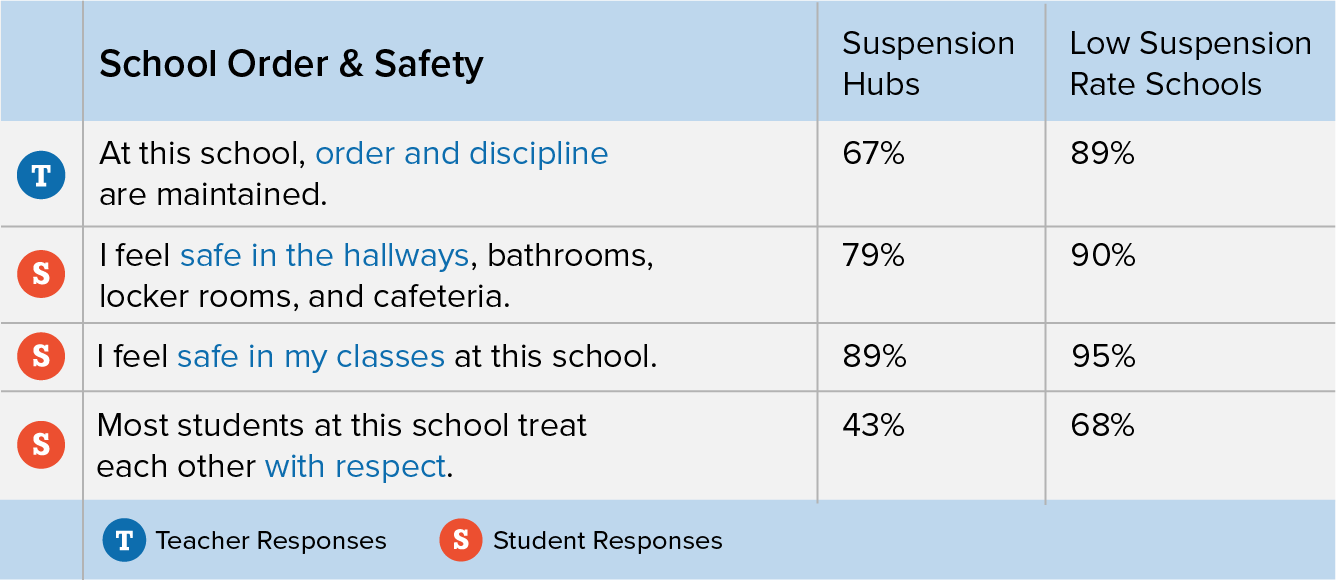Click the orange S icon beside safe in classes row

pos(41,356)
